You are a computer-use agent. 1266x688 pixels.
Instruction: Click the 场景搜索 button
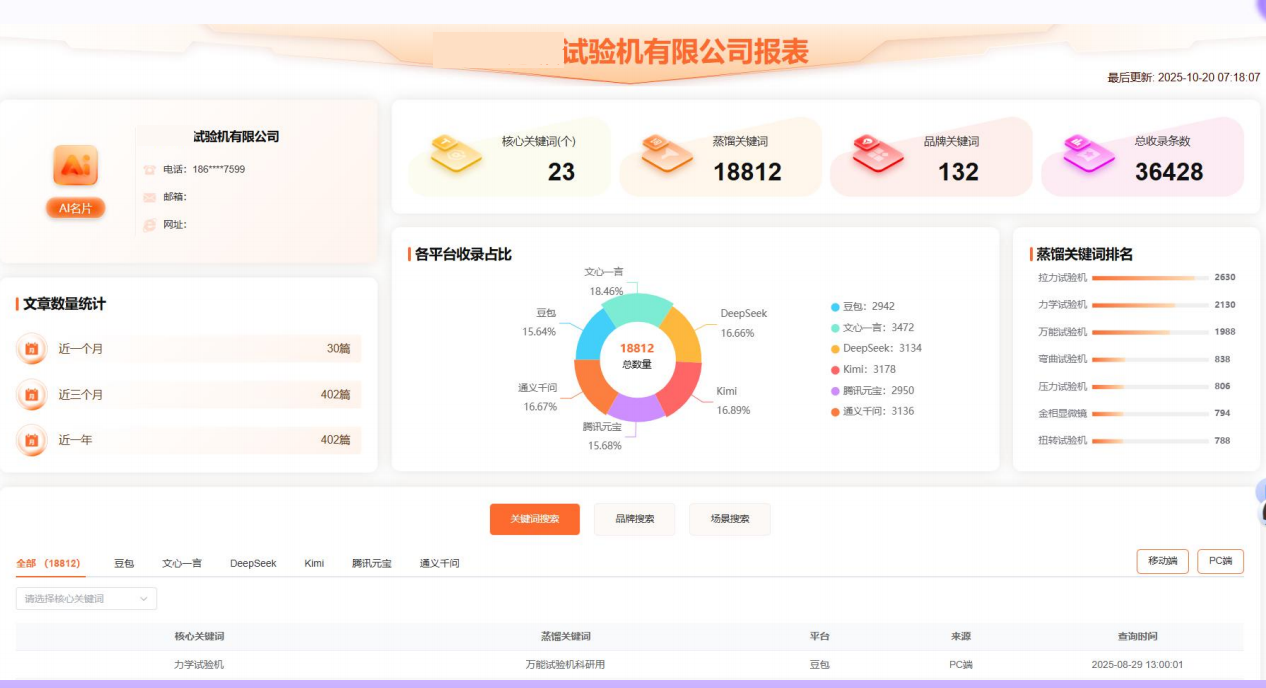729,519
